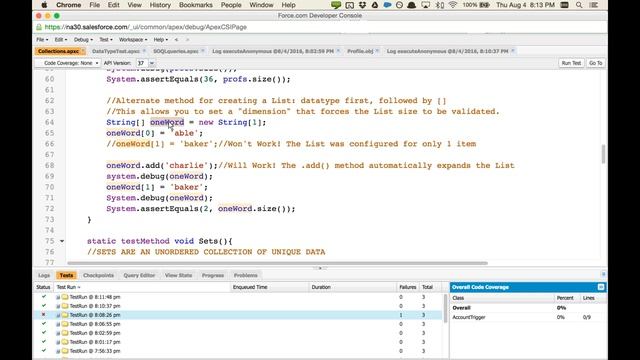Expand the TestRun @ 8:06:55 pm row
Screen dimensions: 640x360
click(58, 324)
